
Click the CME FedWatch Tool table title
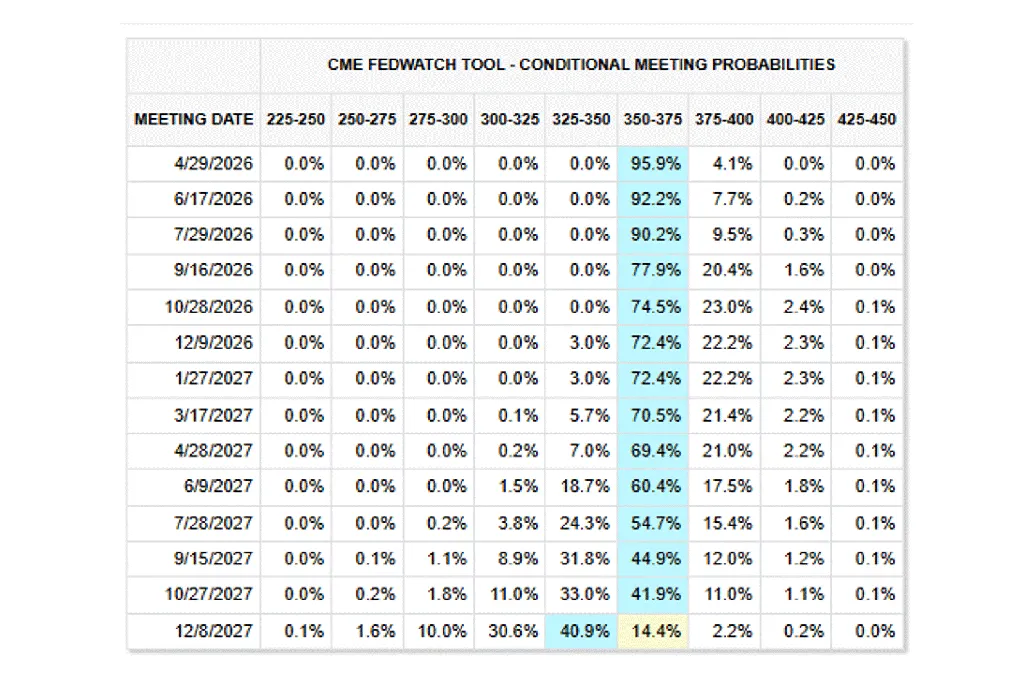tap(581, 64)
